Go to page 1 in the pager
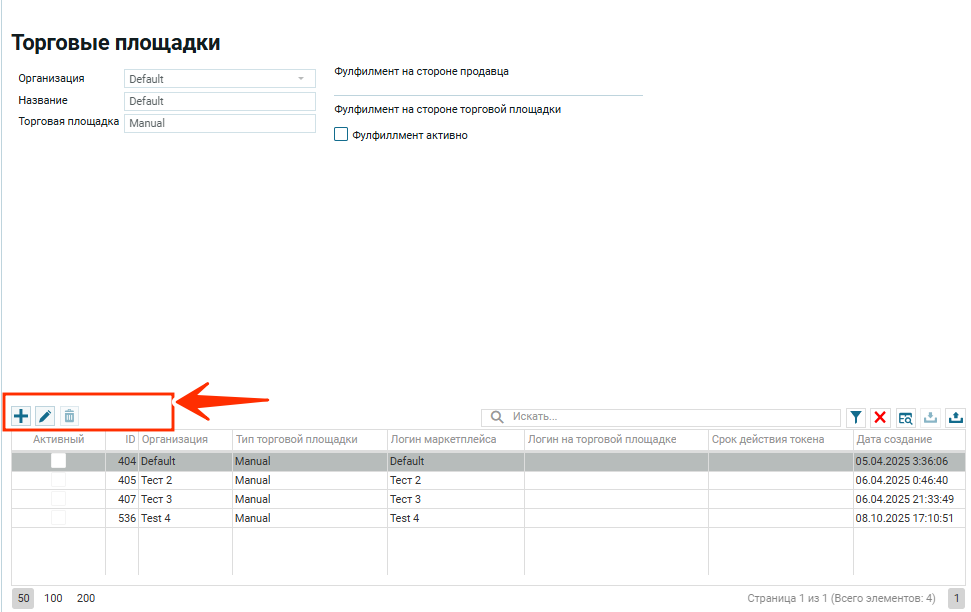Viewport: 971px width, 612px height. 956,598
